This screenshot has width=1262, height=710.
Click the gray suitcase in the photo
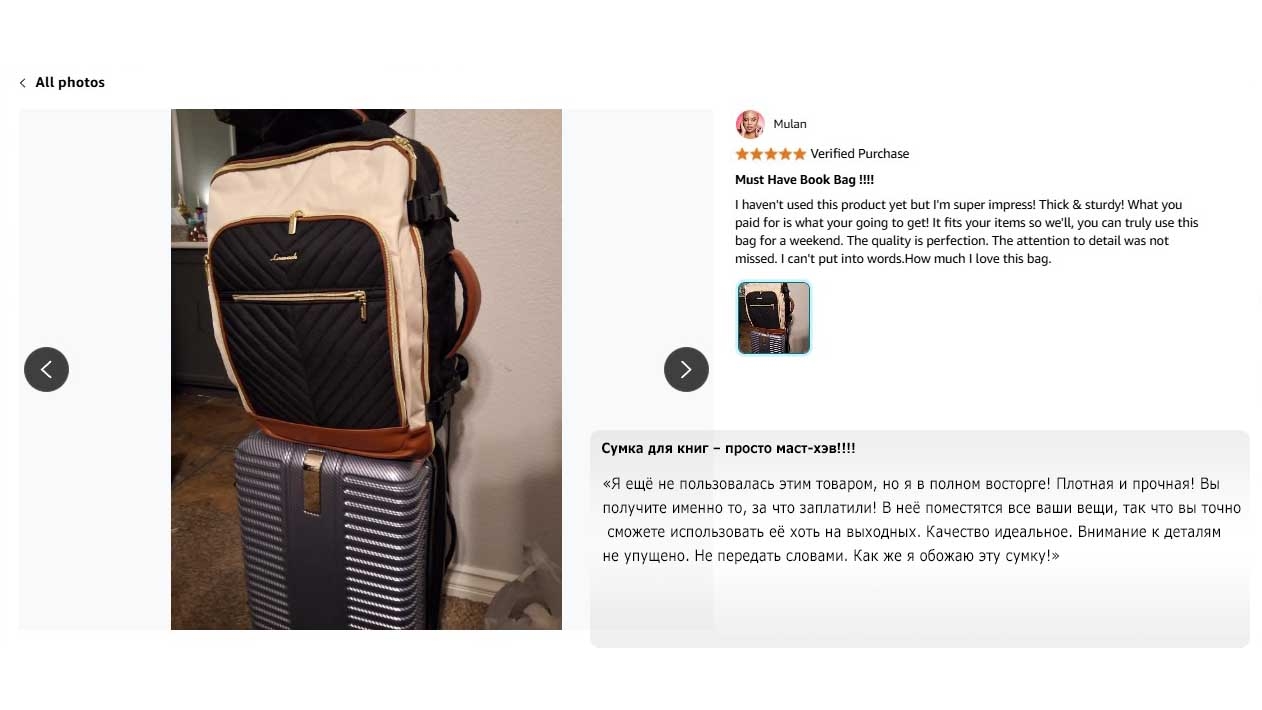[x=335, y=535]
